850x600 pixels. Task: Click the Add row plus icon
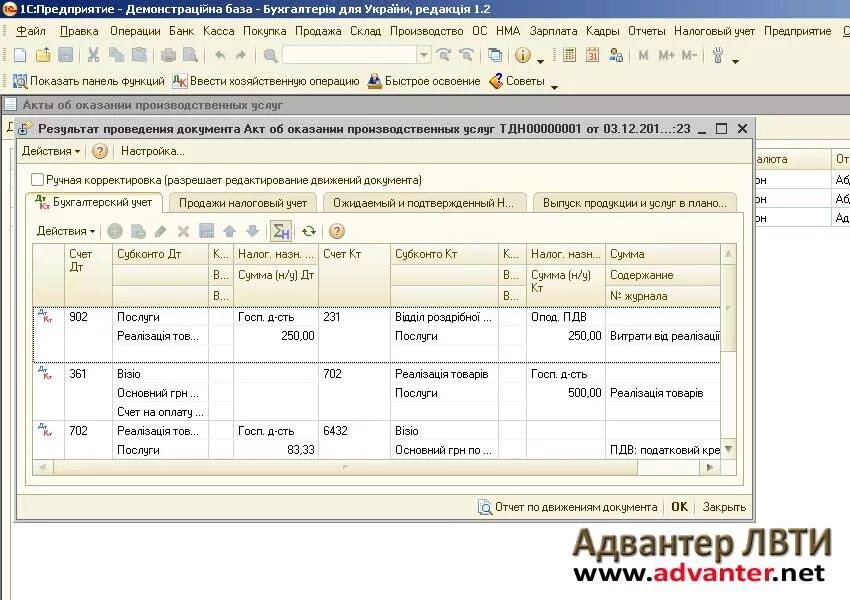pyautogui.click(x=115, y=231)
